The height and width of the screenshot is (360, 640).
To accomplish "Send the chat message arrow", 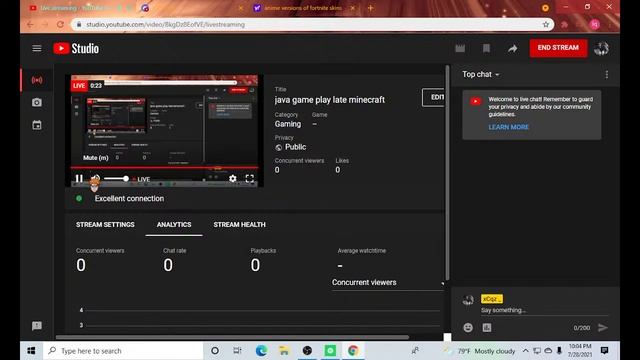I will tap(603, 327).
